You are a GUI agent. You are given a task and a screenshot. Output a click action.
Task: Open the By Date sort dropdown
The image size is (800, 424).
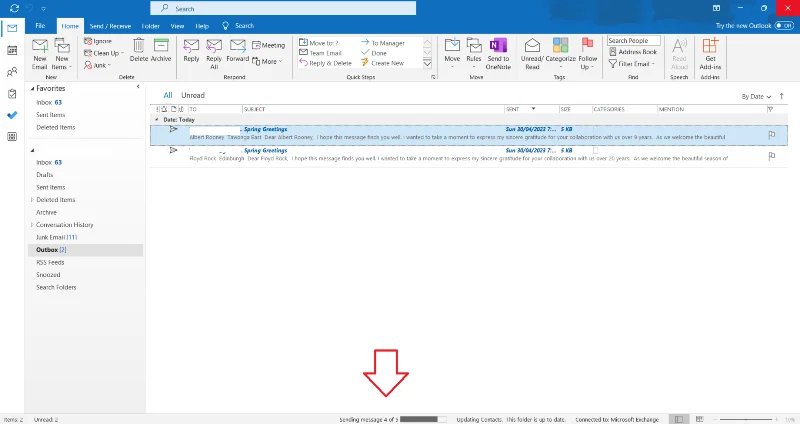point(756,96)
